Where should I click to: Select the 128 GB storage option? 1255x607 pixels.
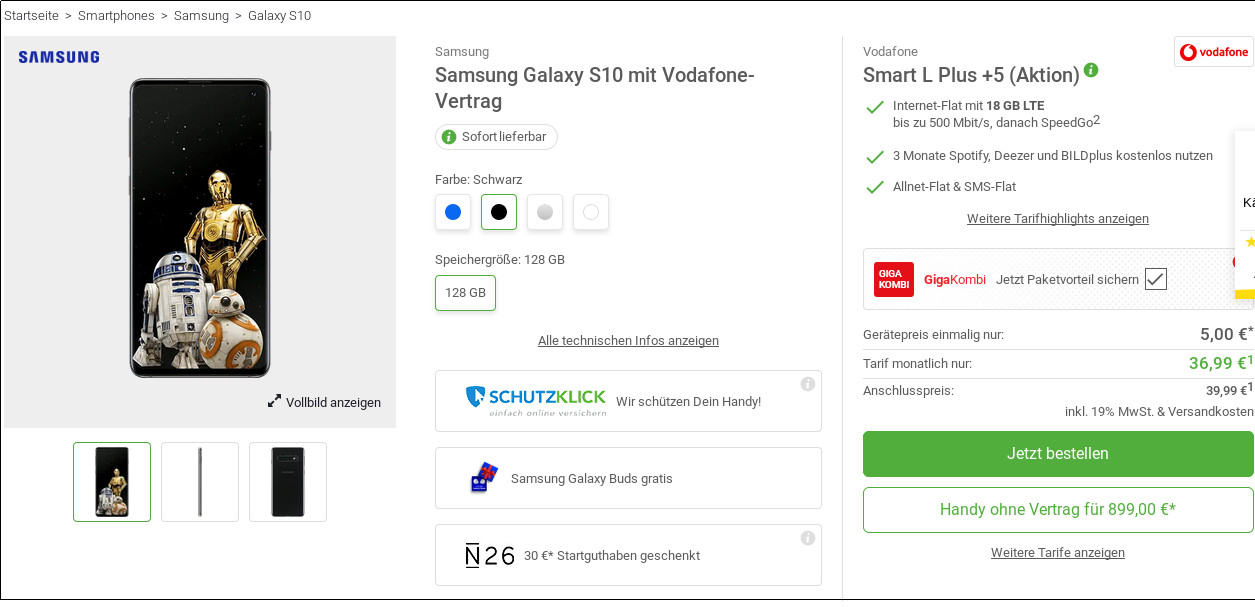[x=465, y=293]
